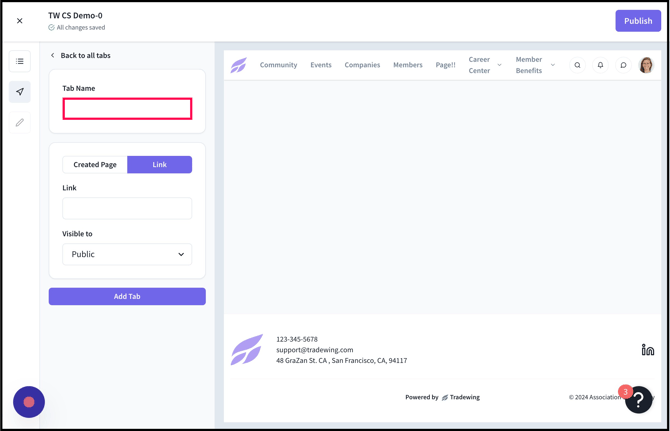The image size is (670, 431).
Task: Click the LinkedIn icon in footer
Action: click(x=647, y=350)
